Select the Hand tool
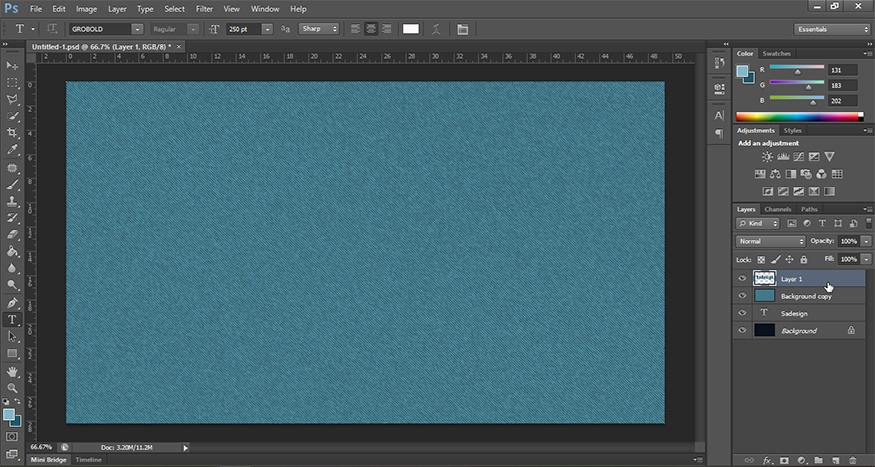This screenshot has height=467, width=875. pos(12,372)
